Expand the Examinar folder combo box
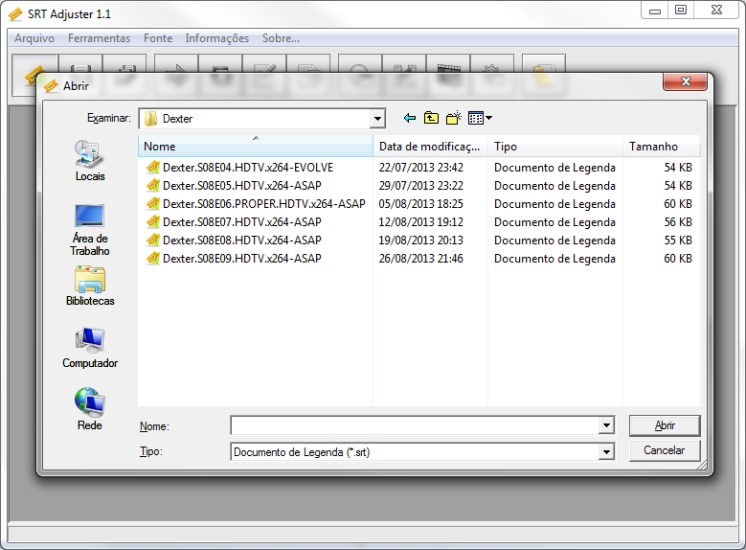 point(377,118)
